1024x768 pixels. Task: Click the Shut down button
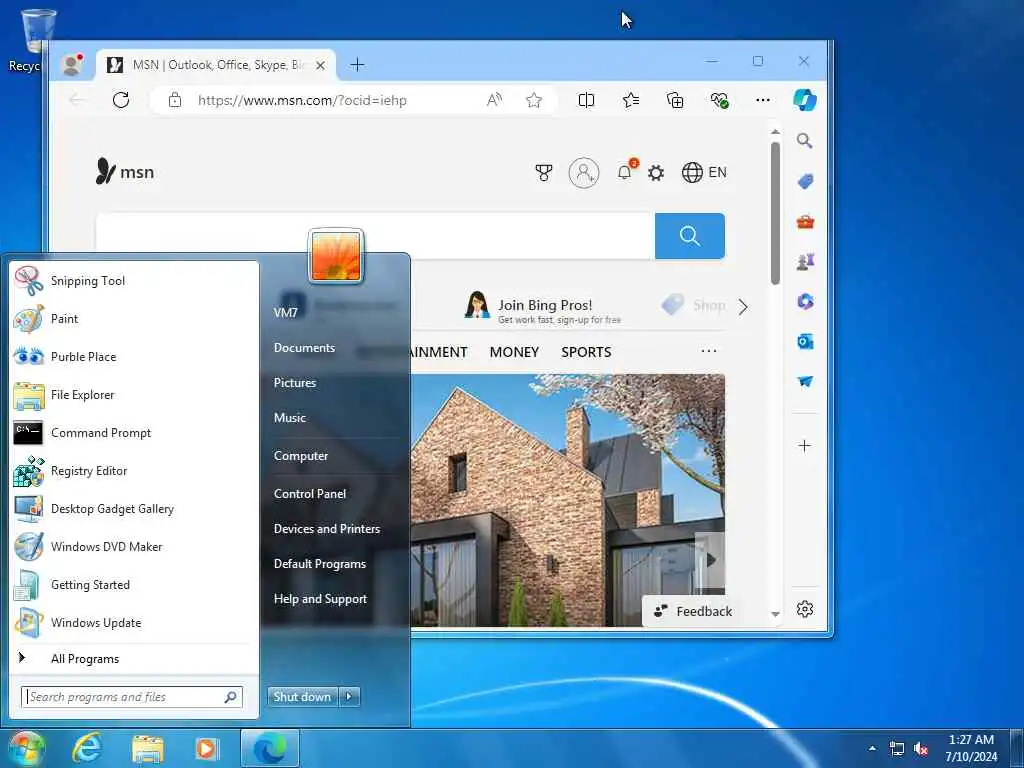coord(302,697)
